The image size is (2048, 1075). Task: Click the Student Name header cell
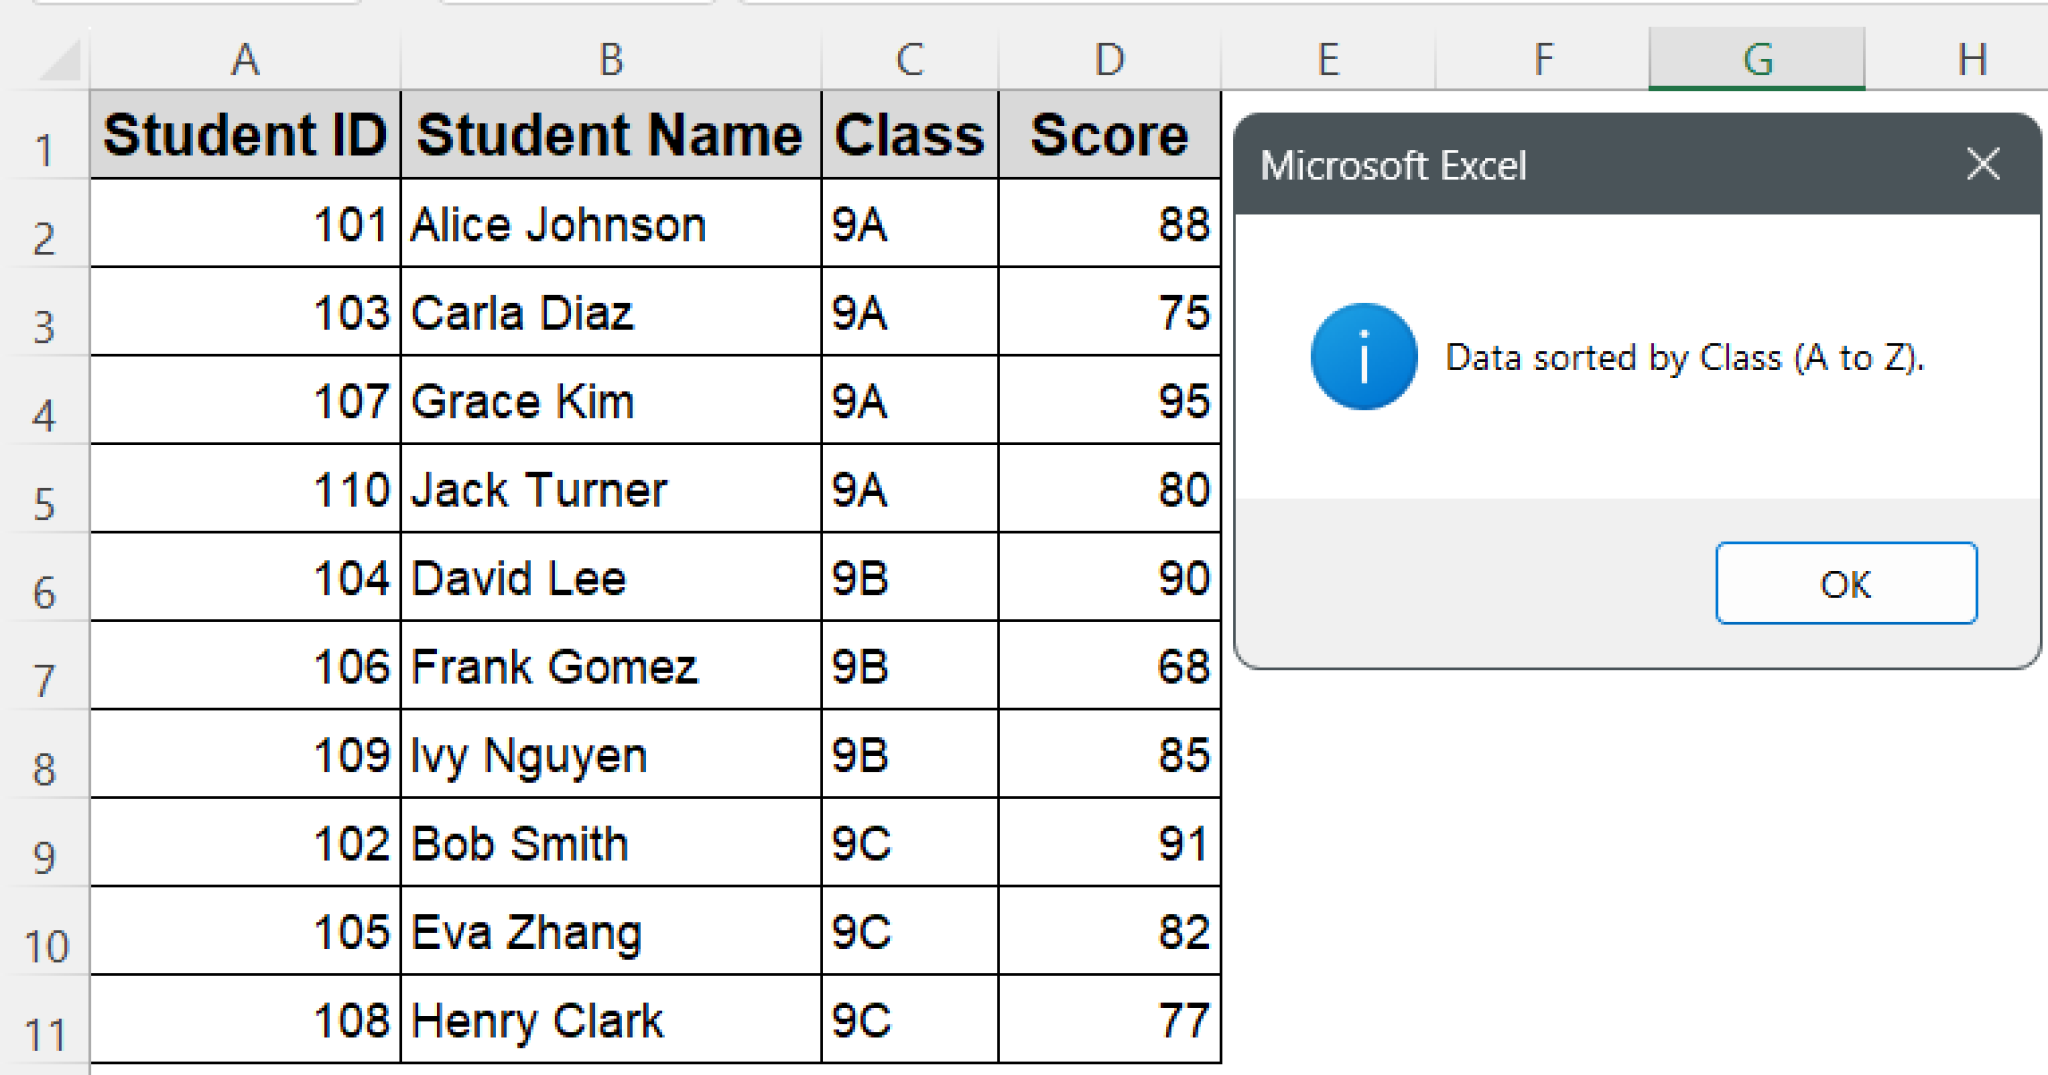(x=610, y=135)
